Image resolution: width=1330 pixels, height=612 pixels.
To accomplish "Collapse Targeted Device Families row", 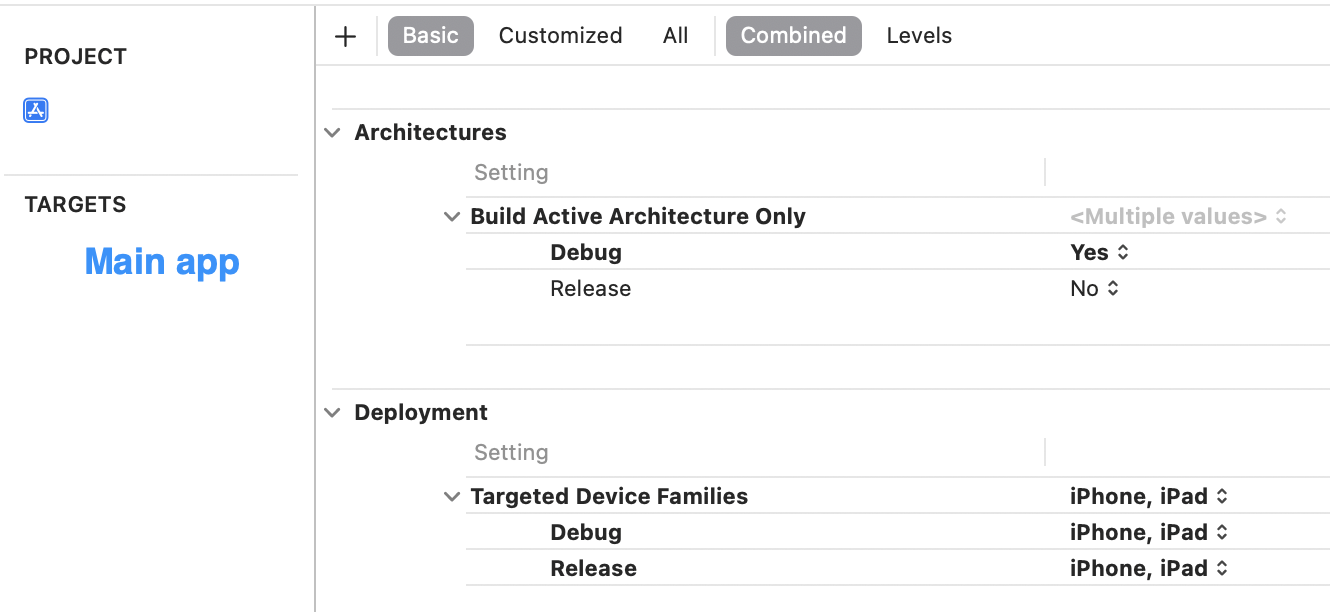I will point(452,497).
